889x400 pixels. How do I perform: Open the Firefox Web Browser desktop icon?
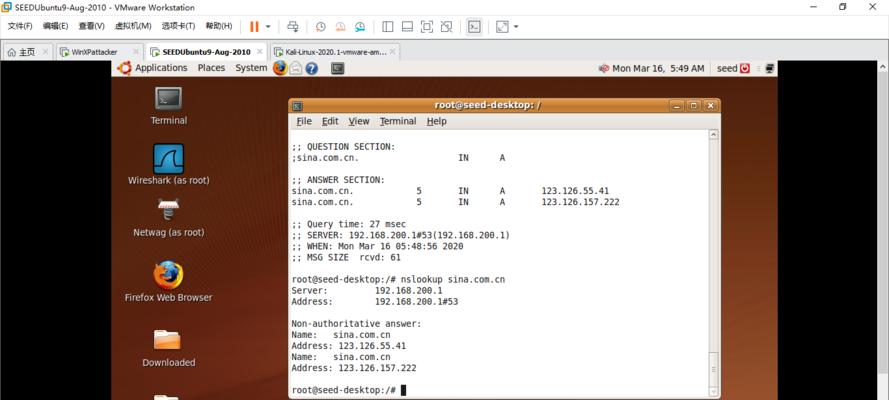pos(168,281)
